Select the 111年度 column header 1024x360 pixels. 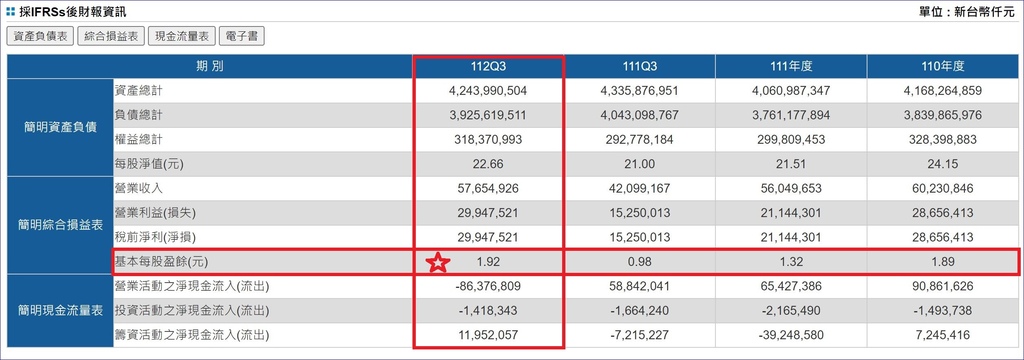pos(791,67)
